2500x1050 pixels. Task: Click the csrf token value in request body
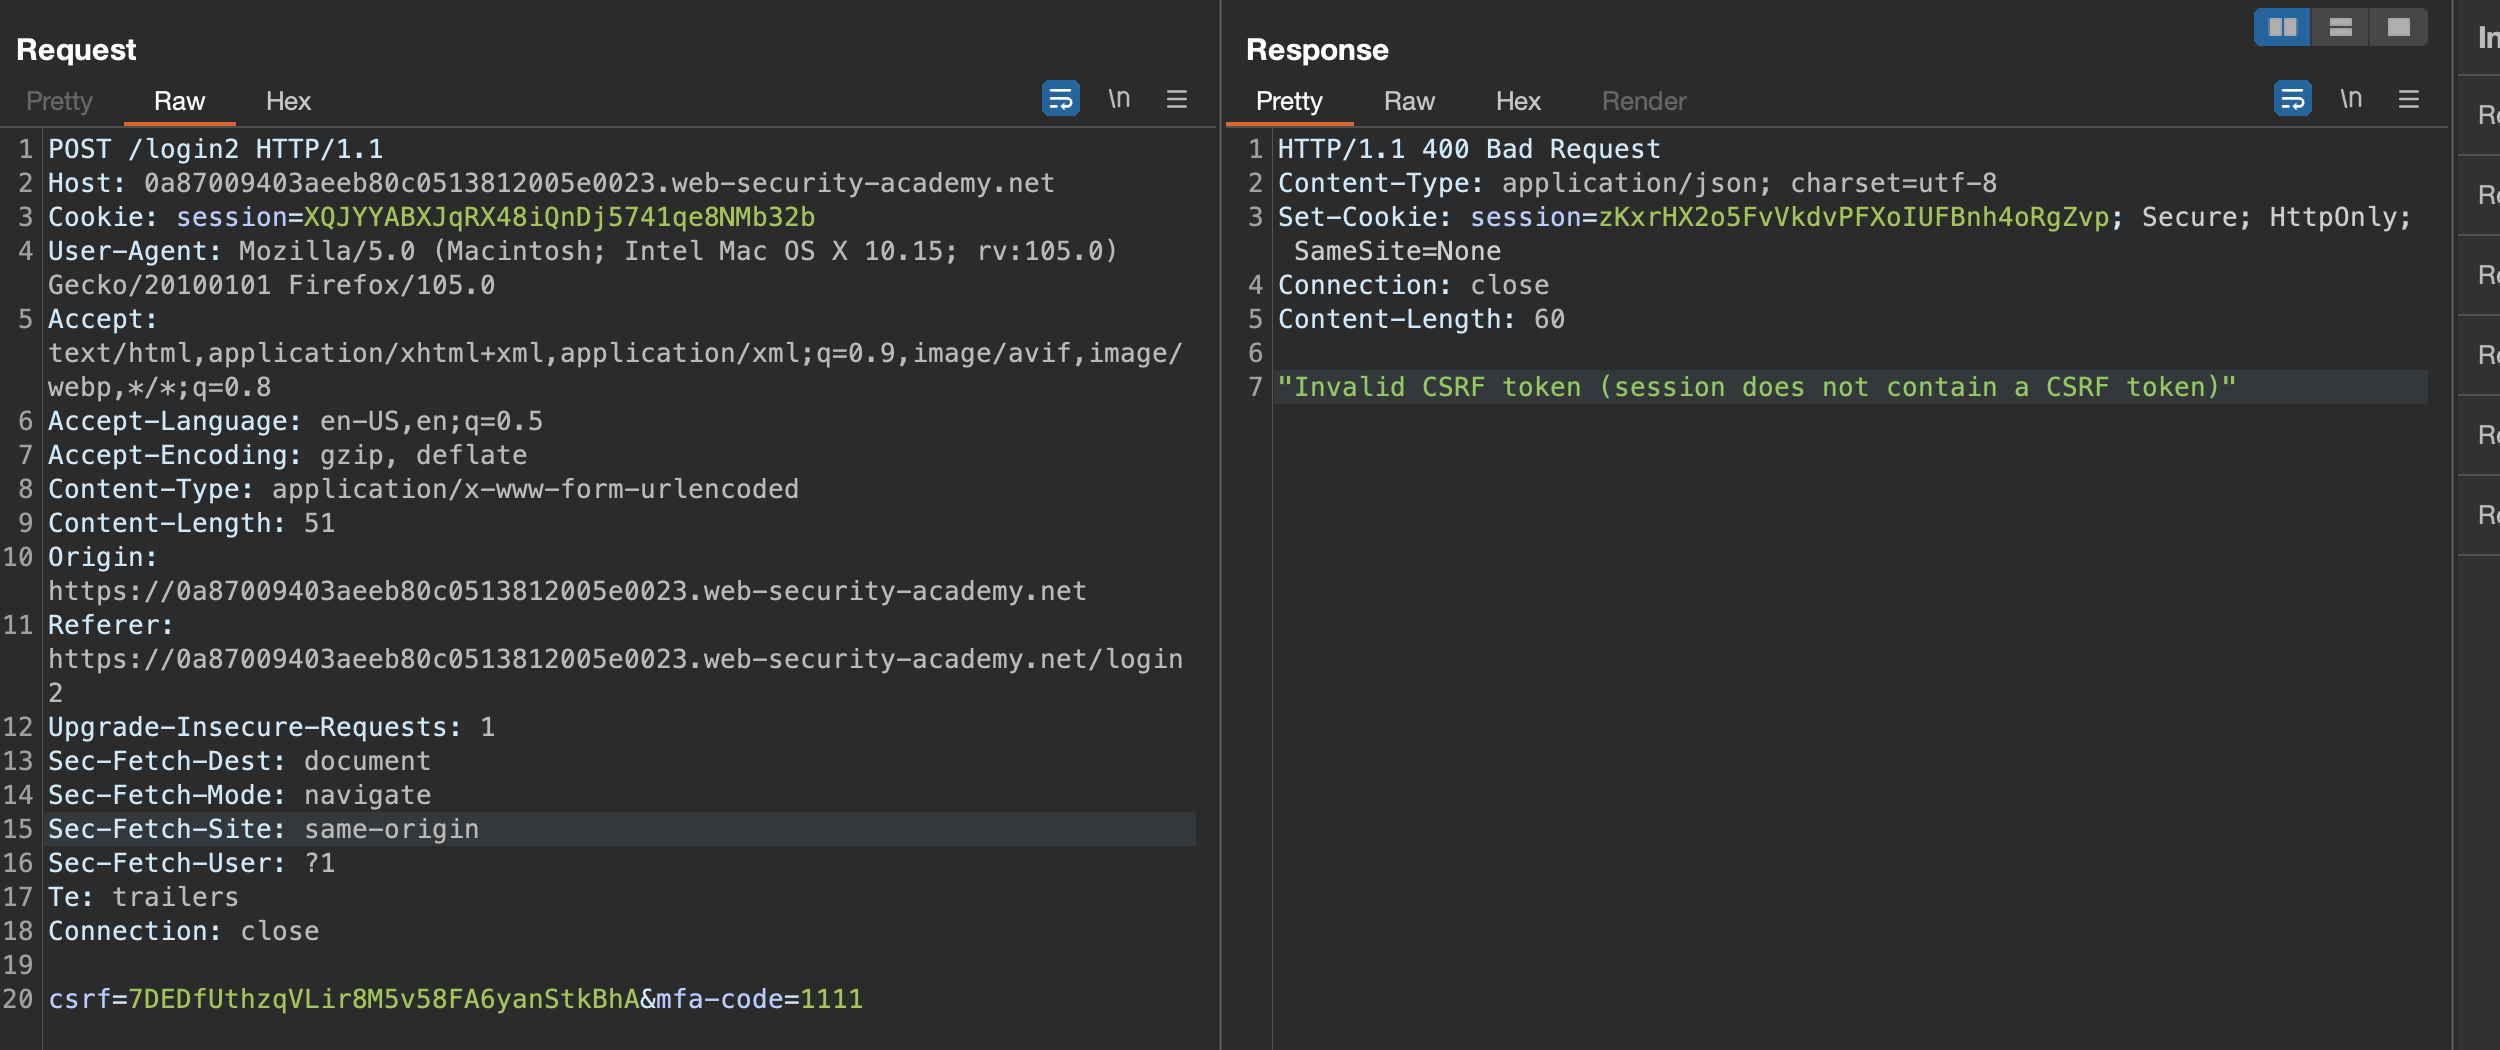(383, 1000)
